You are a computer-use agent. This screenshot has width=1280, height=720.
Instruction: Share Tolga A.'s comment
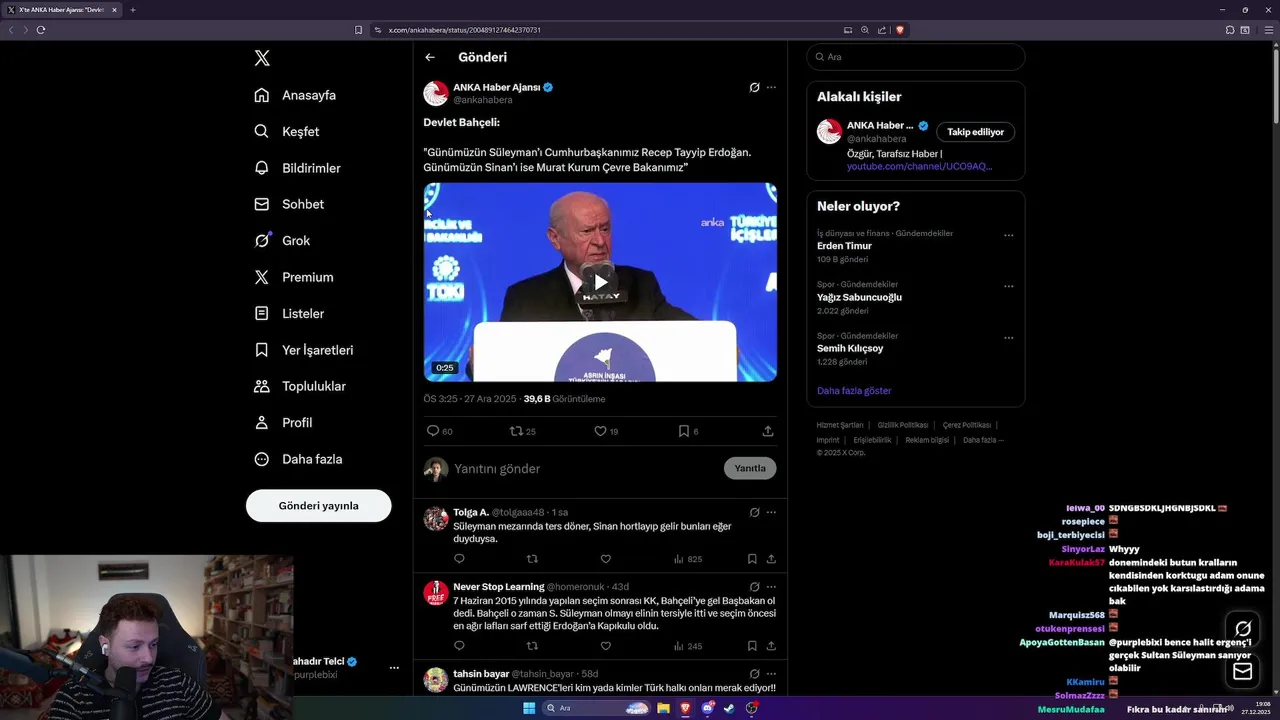coord(771,559)
